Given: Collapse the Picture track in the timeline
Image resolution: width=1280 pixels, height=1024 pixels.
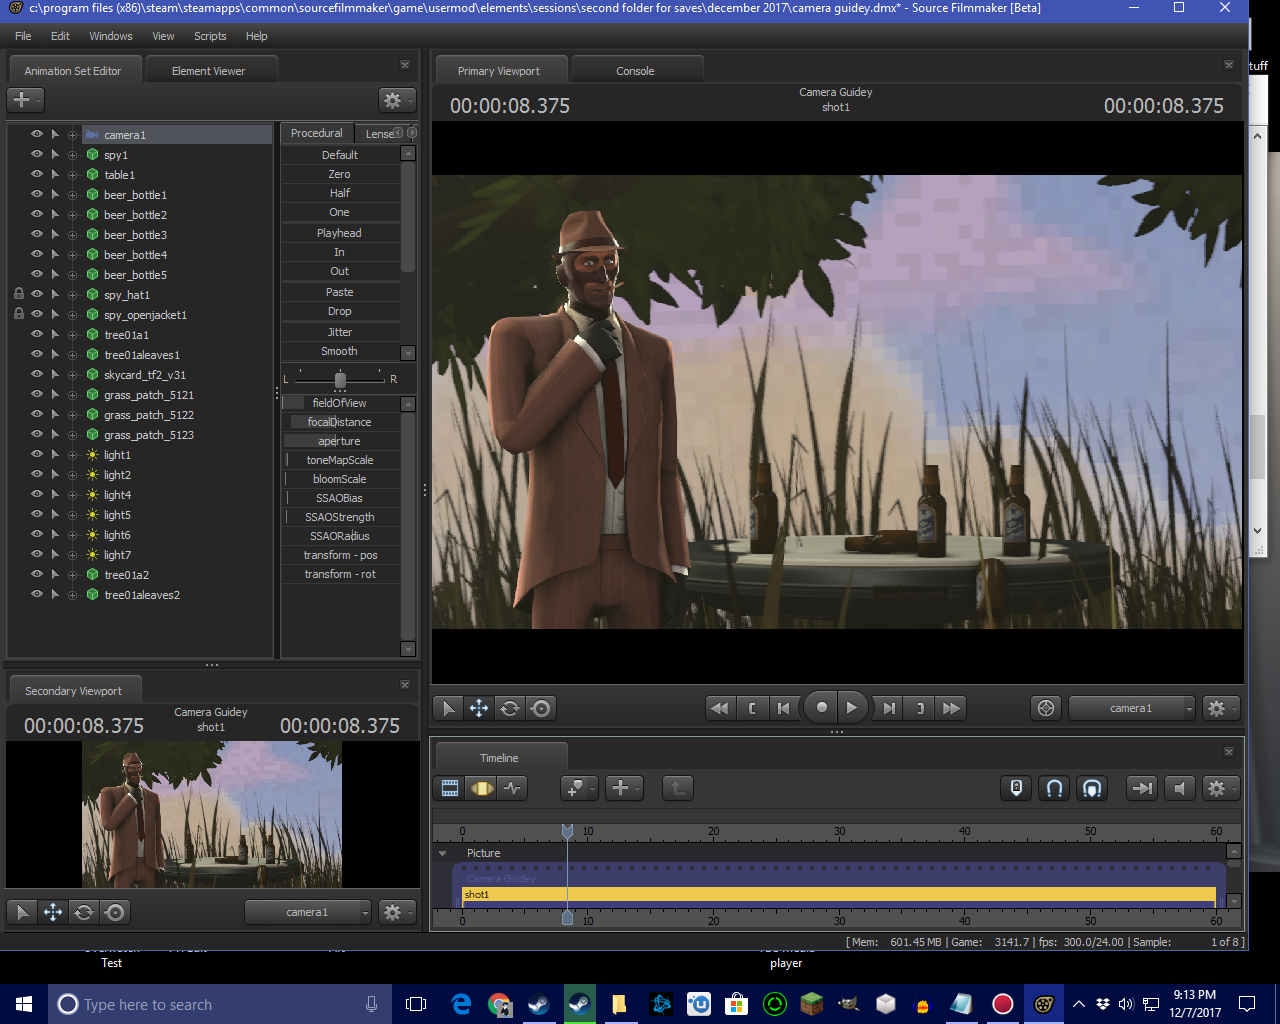Looking at the screenshot, I should click(x=443, y=853).
